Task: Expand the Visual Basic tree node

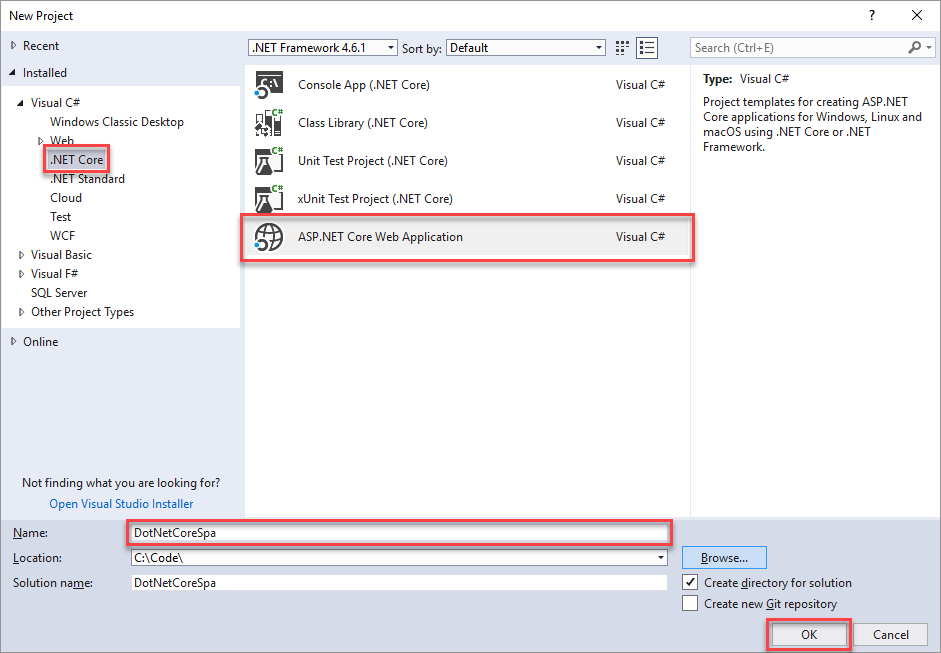Action: click(22, 255)
